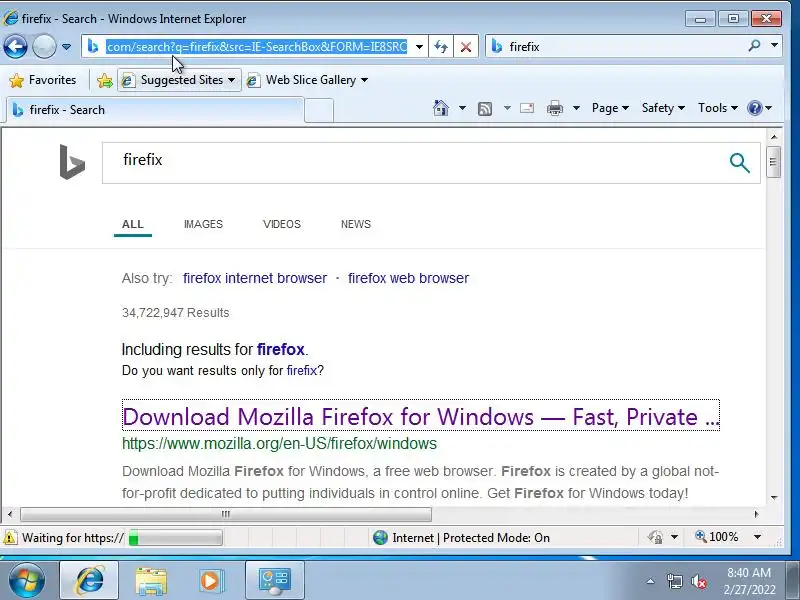Click the vertical scrollbar up arrow
Viewport: 800px width, 600px height.
point(774,137)
